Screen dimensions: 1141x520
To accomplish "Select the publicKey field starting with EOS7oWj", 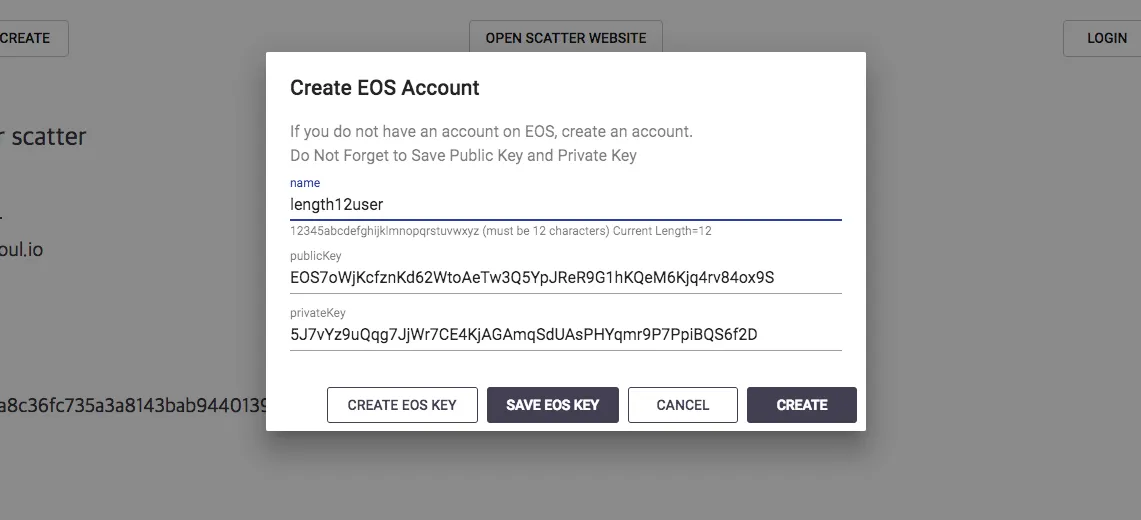I will (565, 278).
